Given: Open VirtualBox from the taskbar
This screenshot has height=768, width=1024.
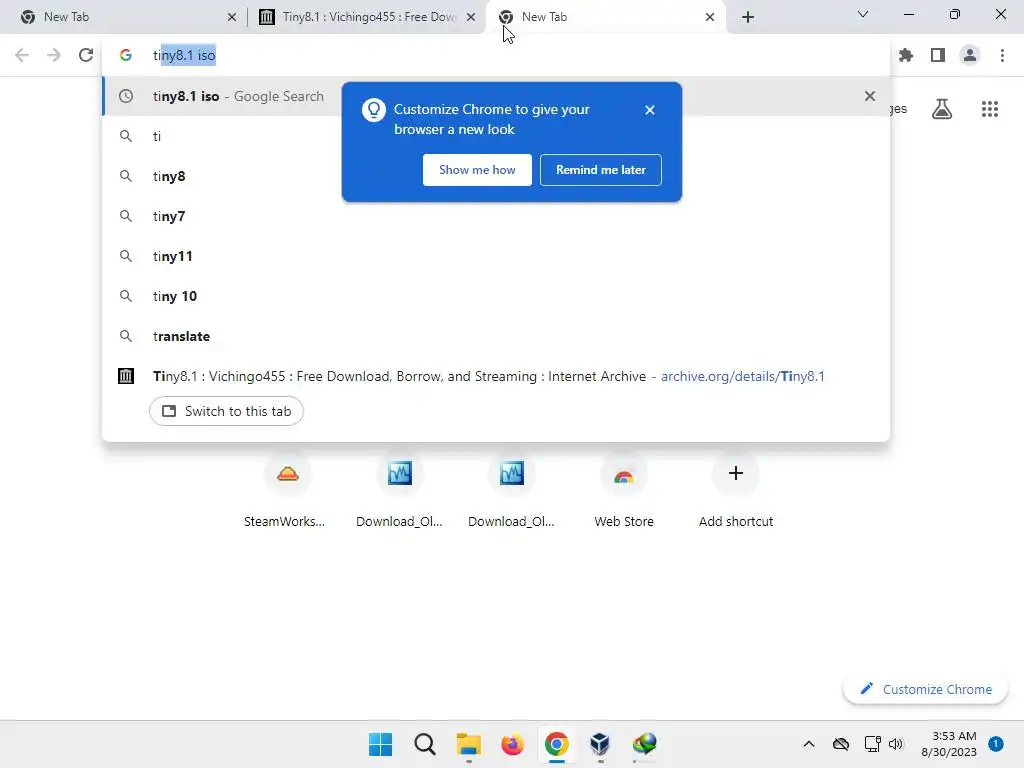Looking at the screenshot, I should coord(600,744).
